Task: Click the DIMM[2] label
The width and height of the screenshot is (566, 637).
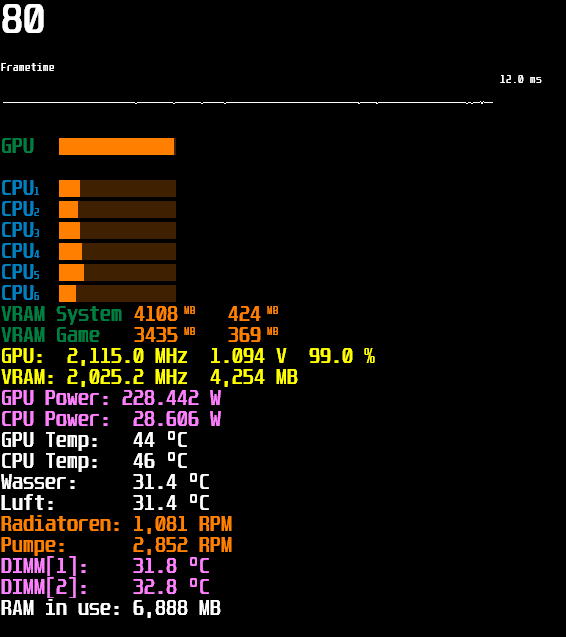Action: click(44, 587)
